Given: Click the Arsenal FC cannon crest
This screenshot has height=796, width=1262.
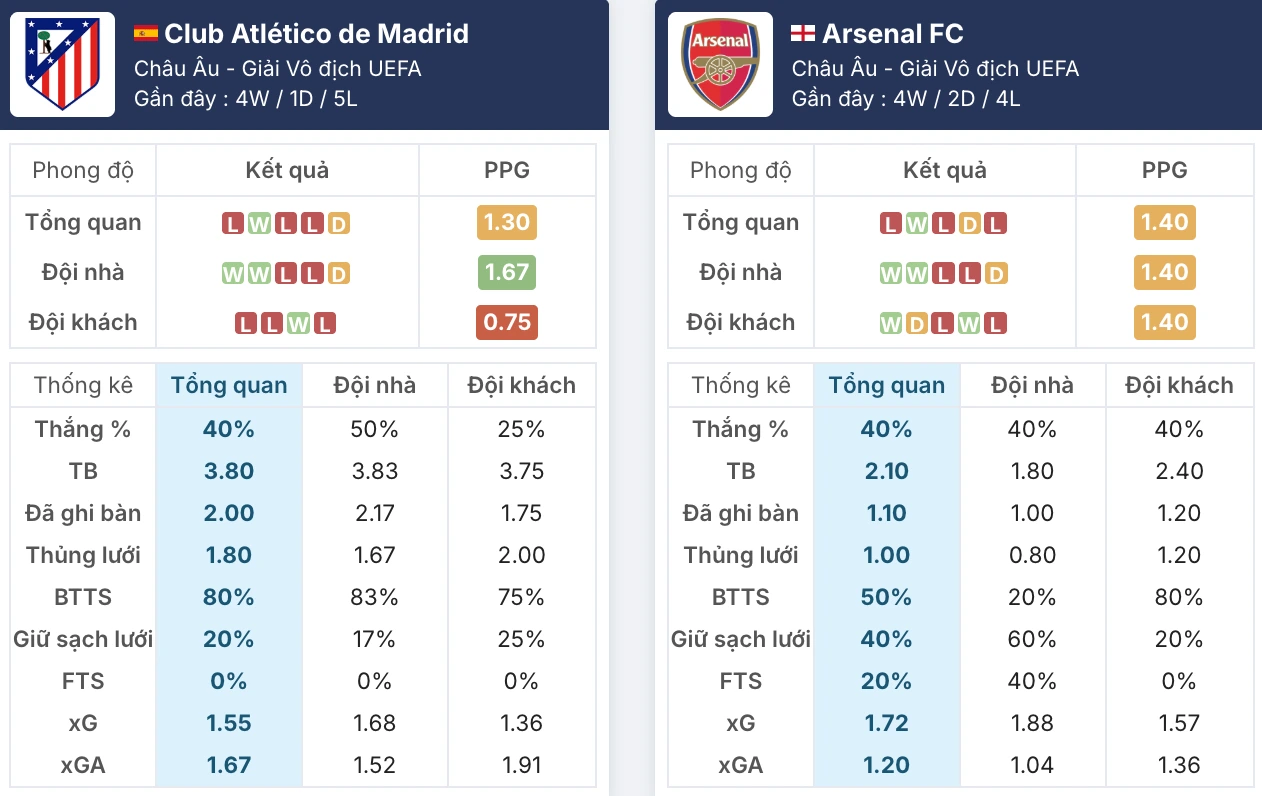Looking at the screenshot, I should point(720,63).
